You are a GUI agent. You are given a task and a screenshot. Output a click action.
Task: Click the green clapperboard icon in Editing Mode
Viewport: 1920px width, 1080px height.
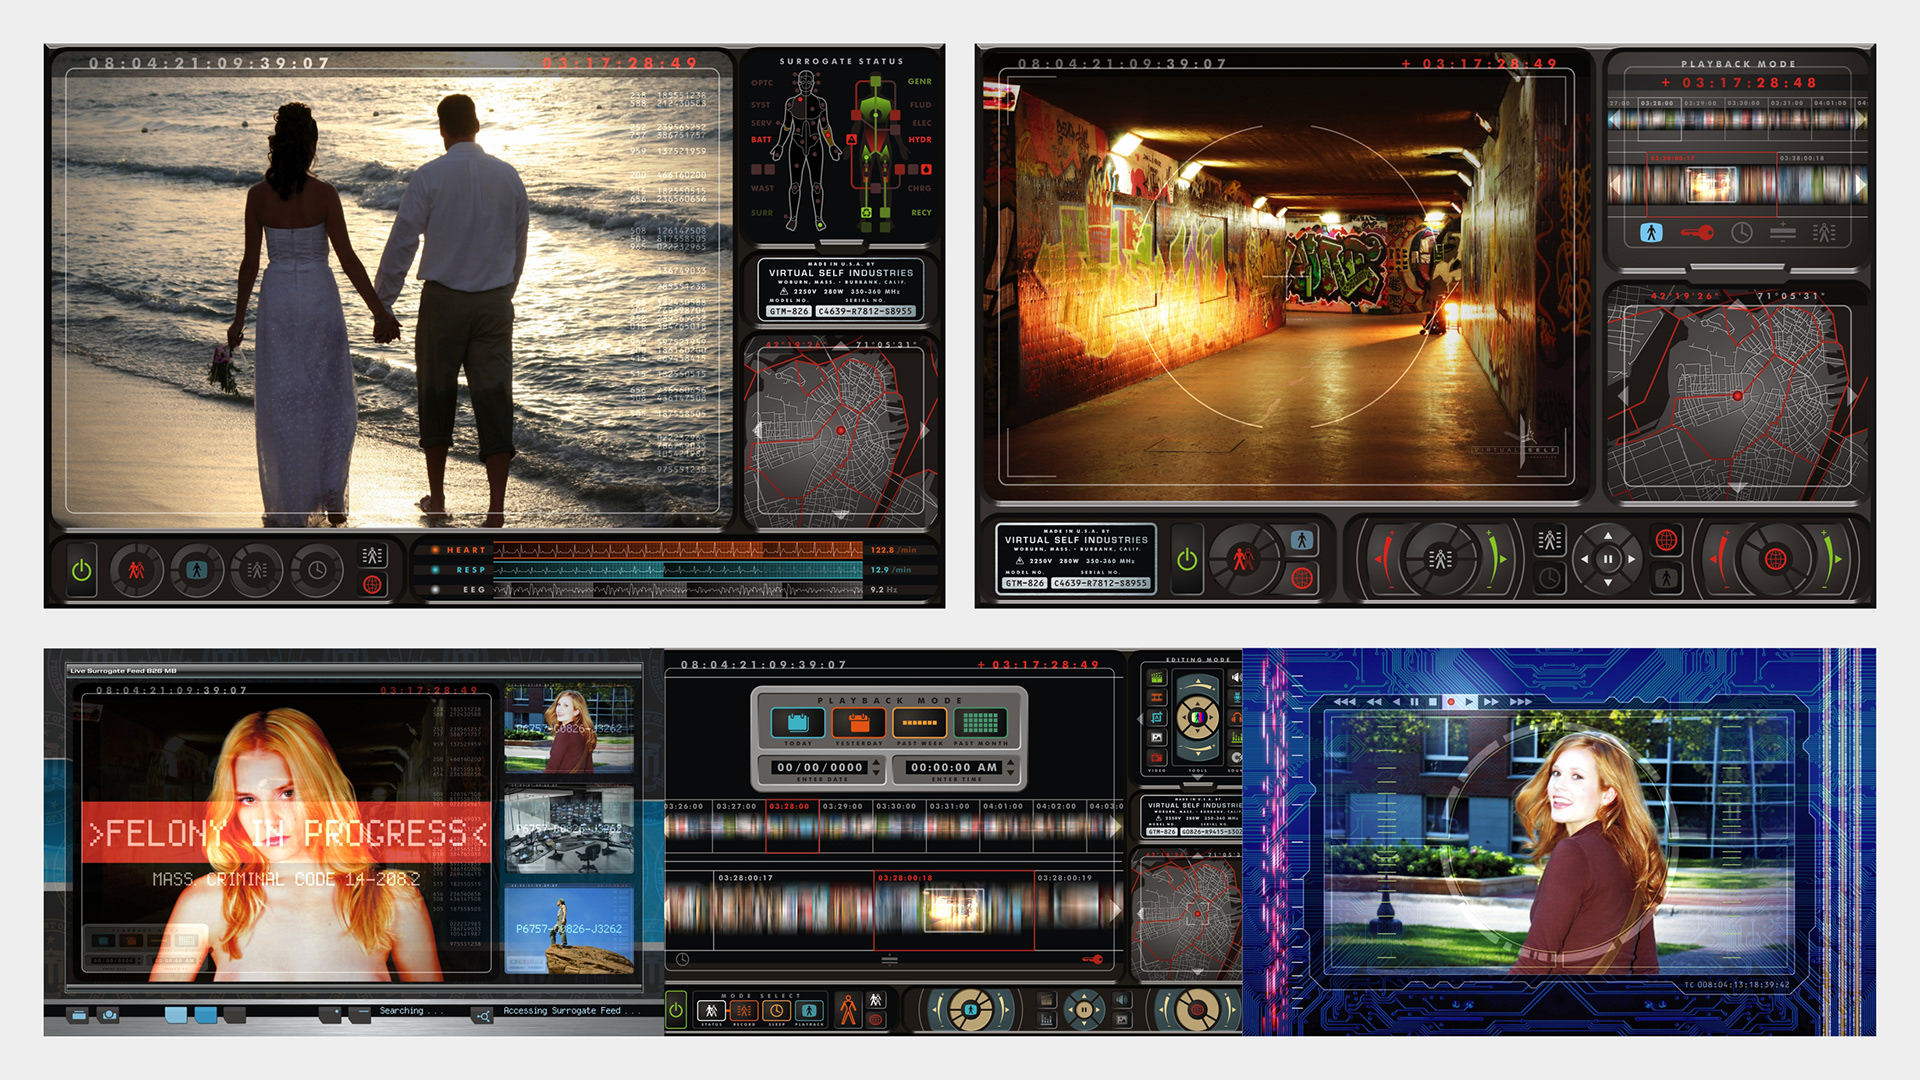point(1157,677)
